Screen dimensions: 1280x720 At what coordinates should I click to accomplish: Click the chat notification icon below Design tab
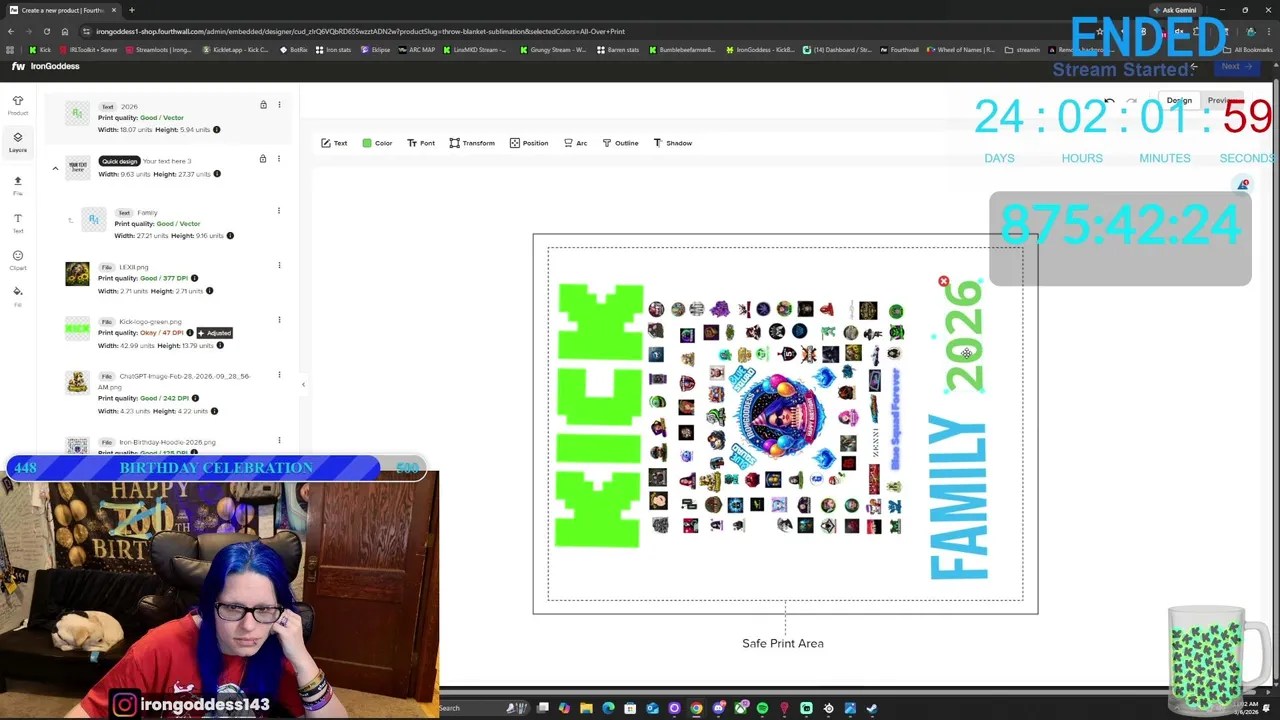(1243, 185)
